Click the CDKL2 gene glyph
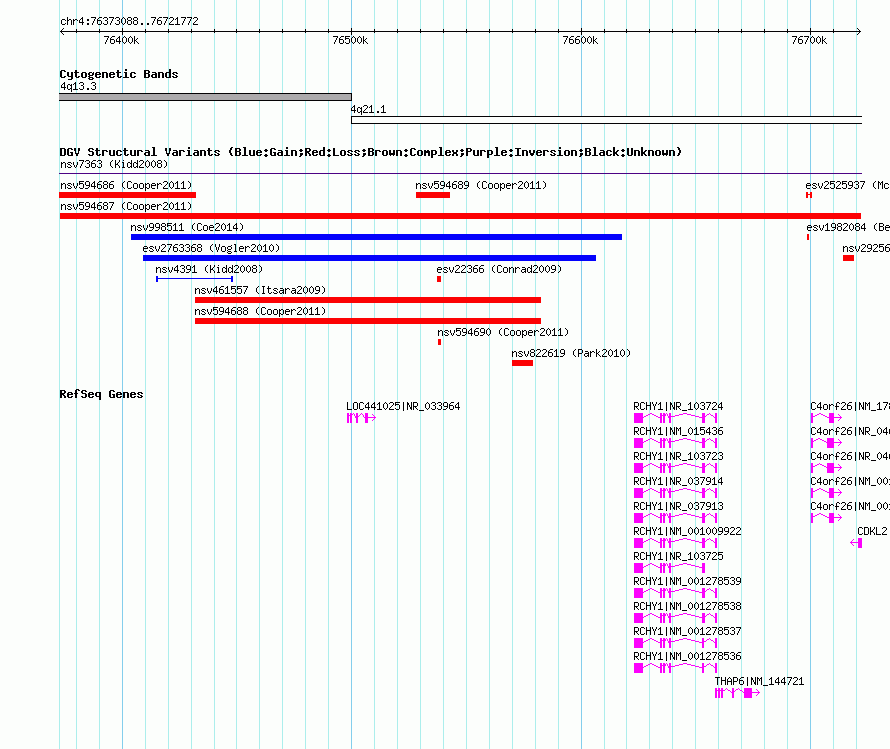Viewport: 890px width, 749px height. 857,543
